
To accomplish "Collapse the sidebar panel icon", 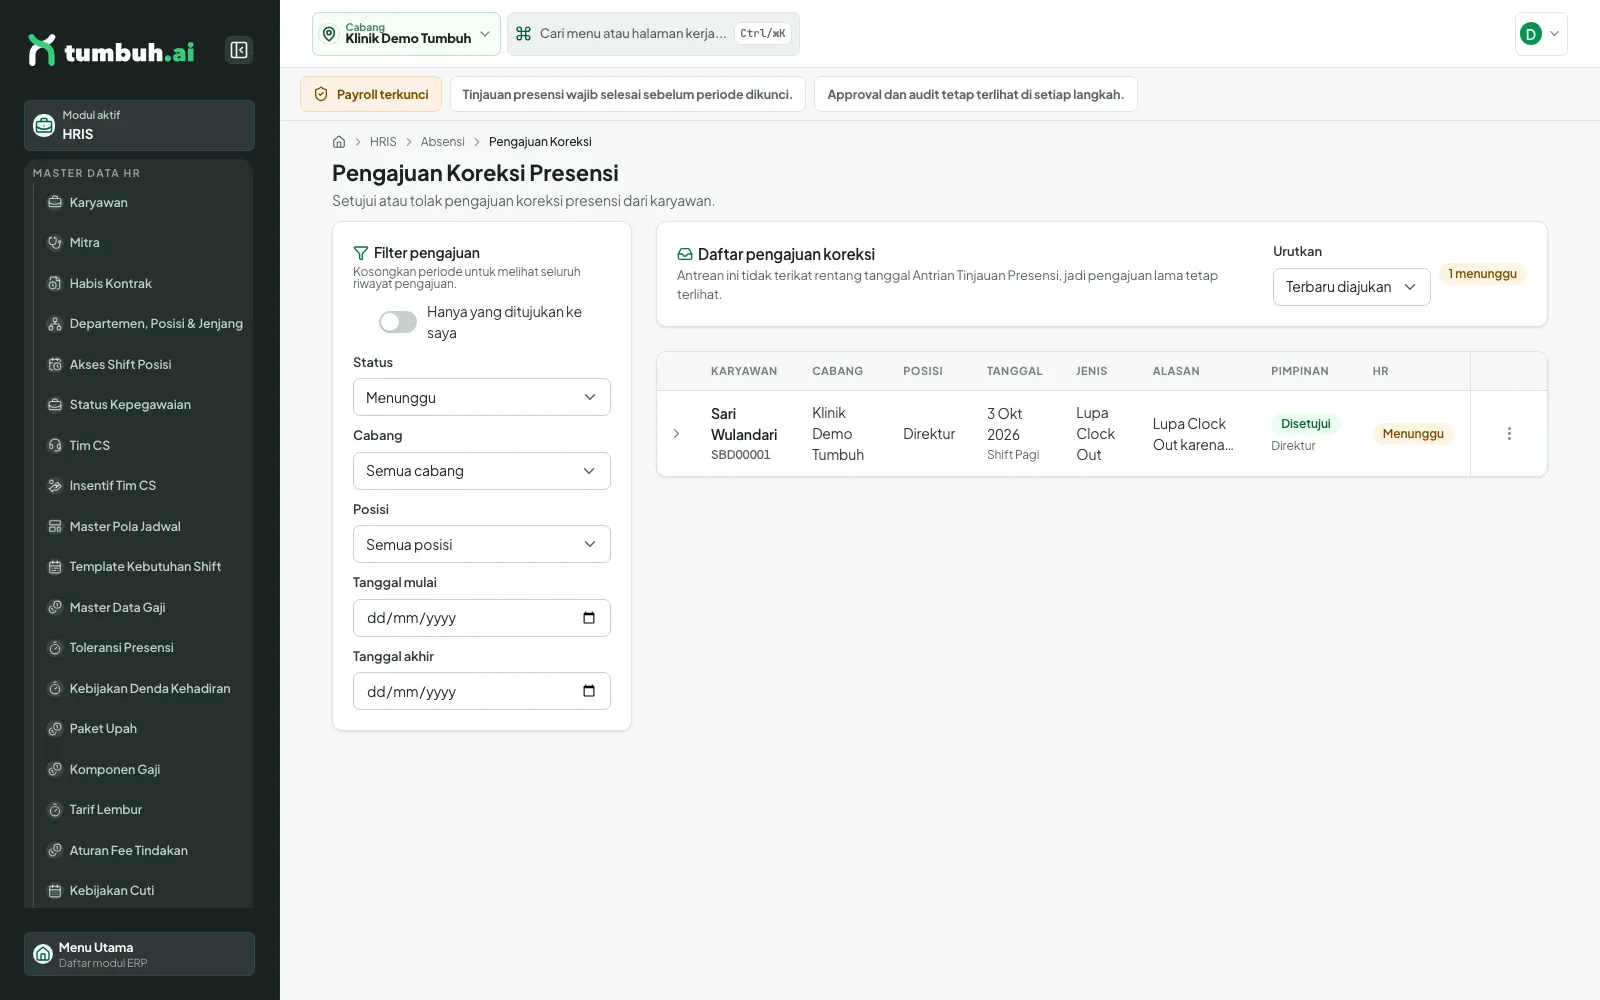I will click(x=239, y=50).
